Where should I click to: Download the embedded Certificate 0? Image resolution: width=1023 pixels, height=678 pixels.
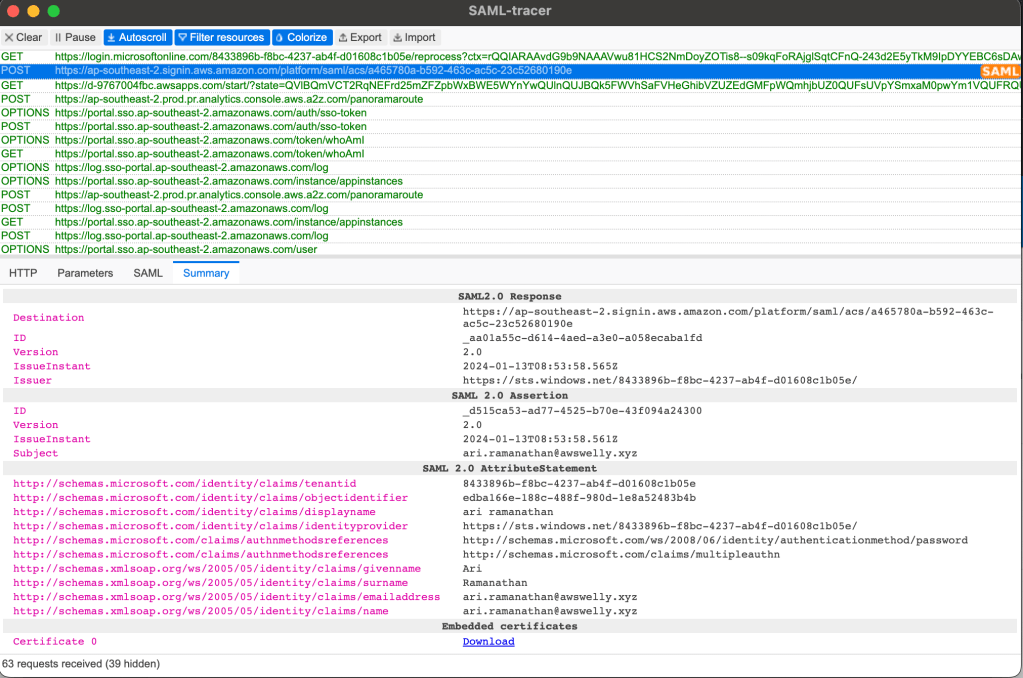click(488, 642)
